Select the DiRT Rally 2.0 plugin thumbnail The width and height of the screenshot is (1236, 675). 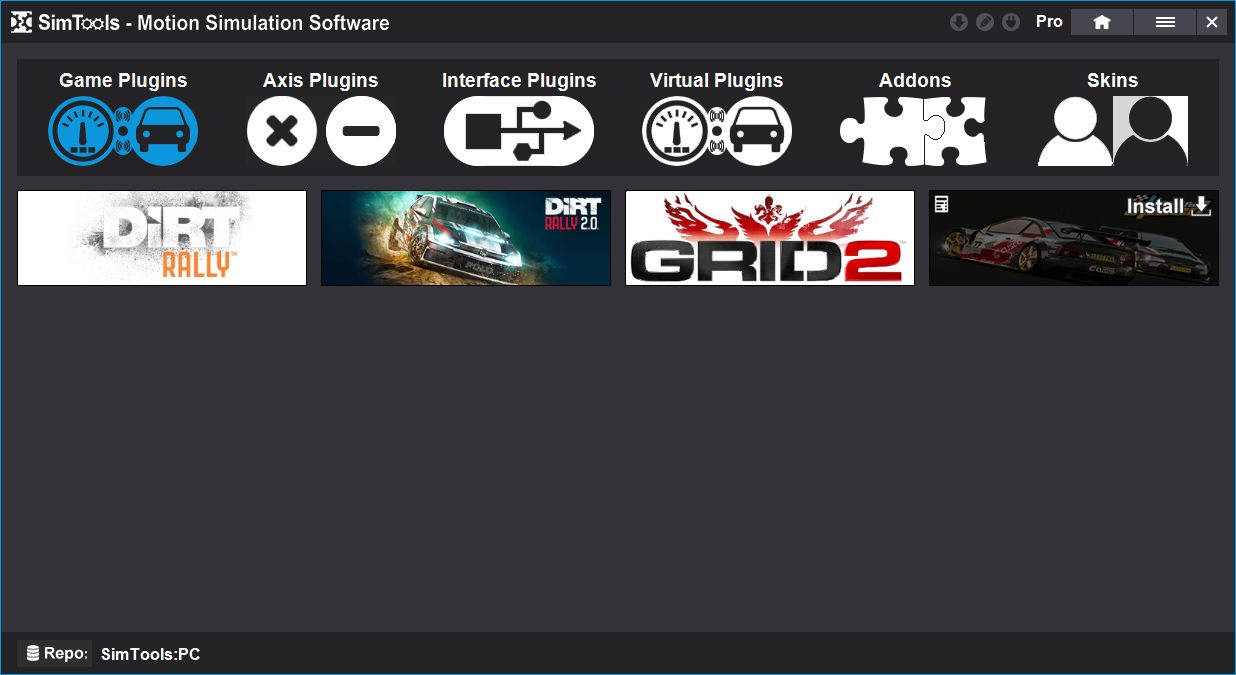point(466,238)
